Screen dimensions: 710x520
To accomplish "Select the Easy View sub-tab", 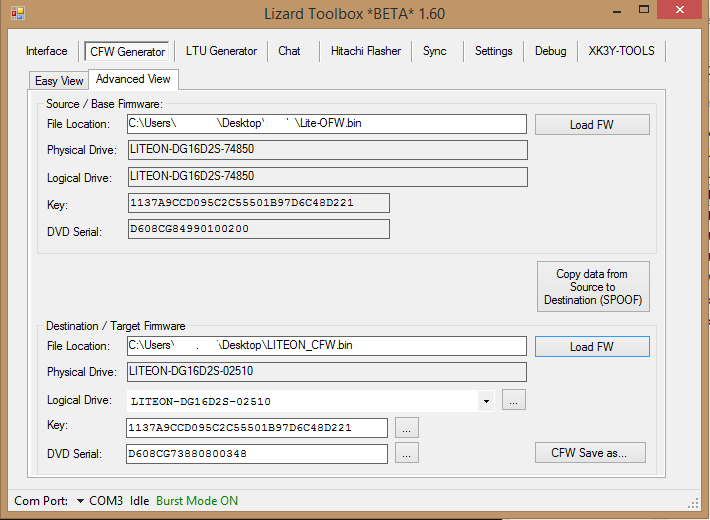I will point(59,81).
